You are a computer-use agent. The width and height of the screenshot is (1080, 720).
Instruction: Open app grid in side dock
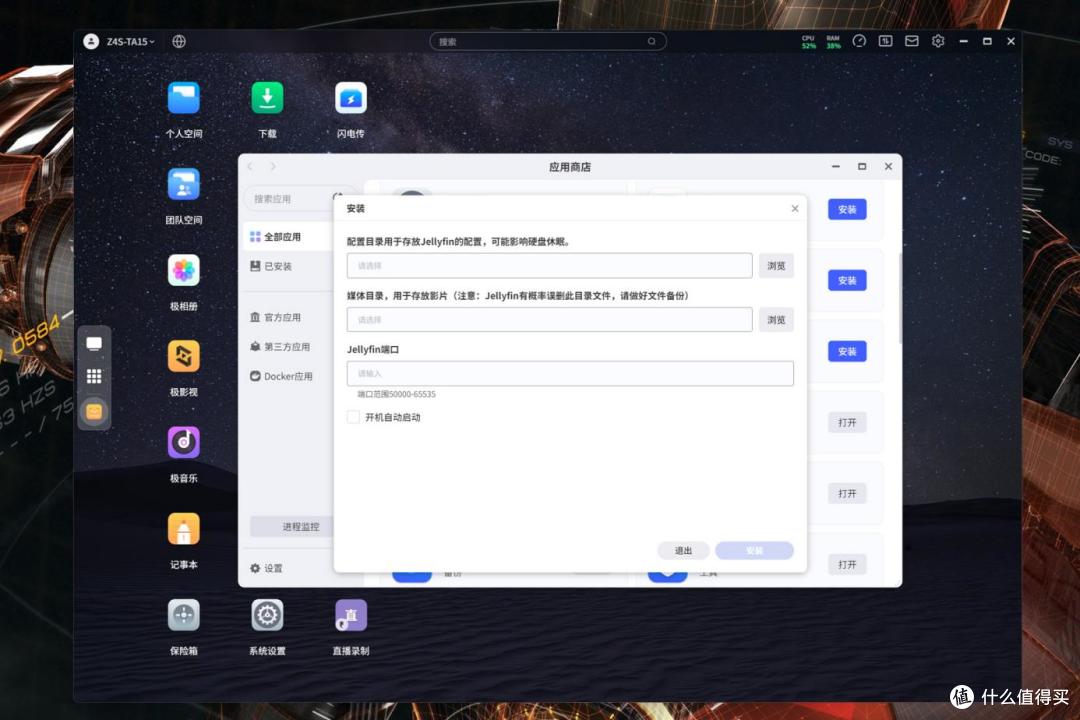coord(94,376)
